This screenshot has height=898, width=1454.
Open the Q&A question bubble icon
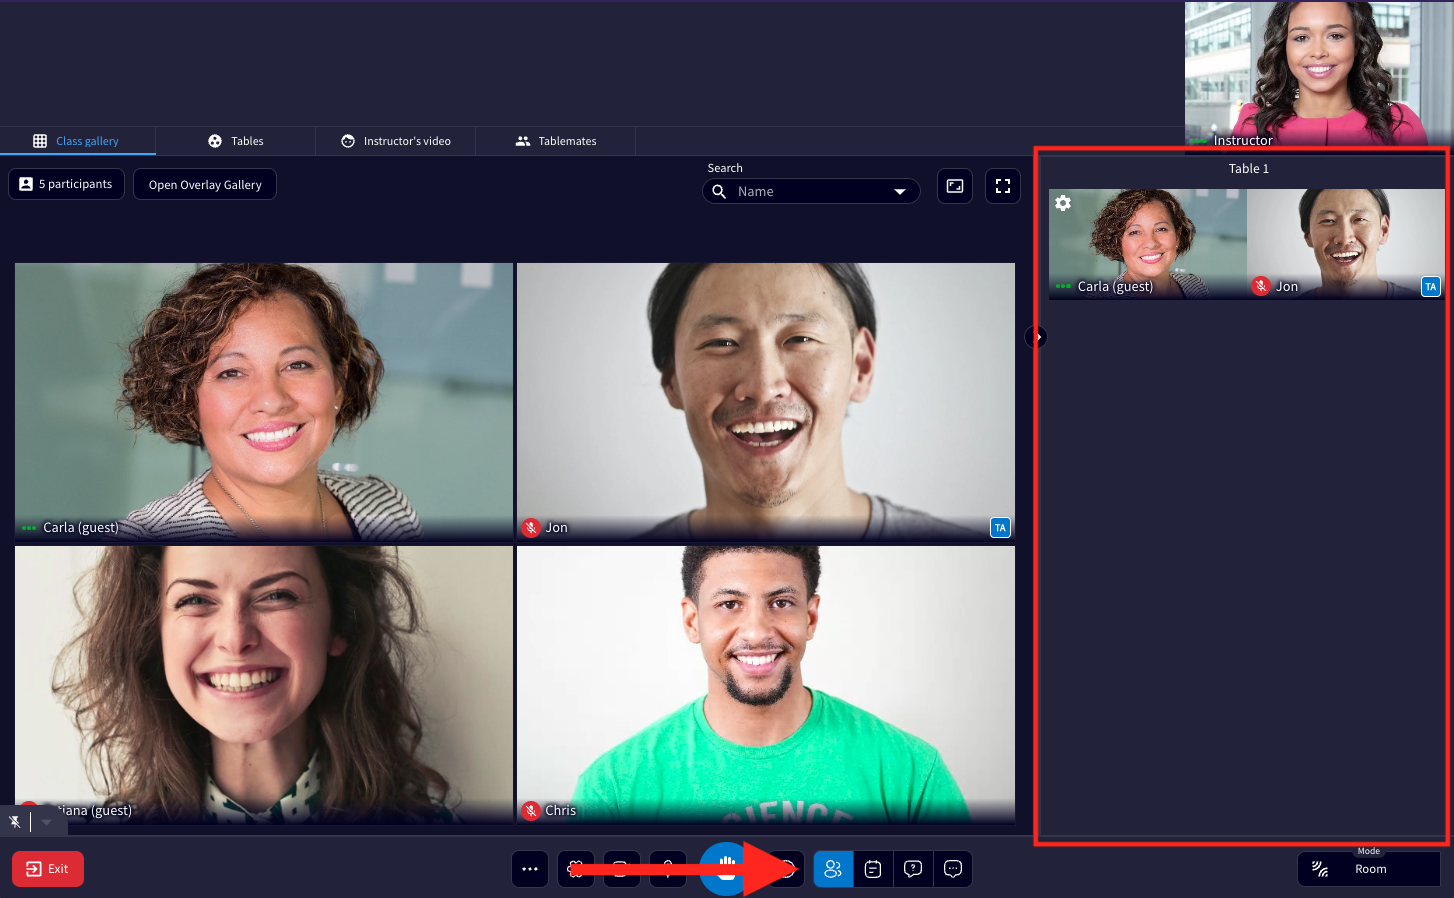click(x=913, y=869)
